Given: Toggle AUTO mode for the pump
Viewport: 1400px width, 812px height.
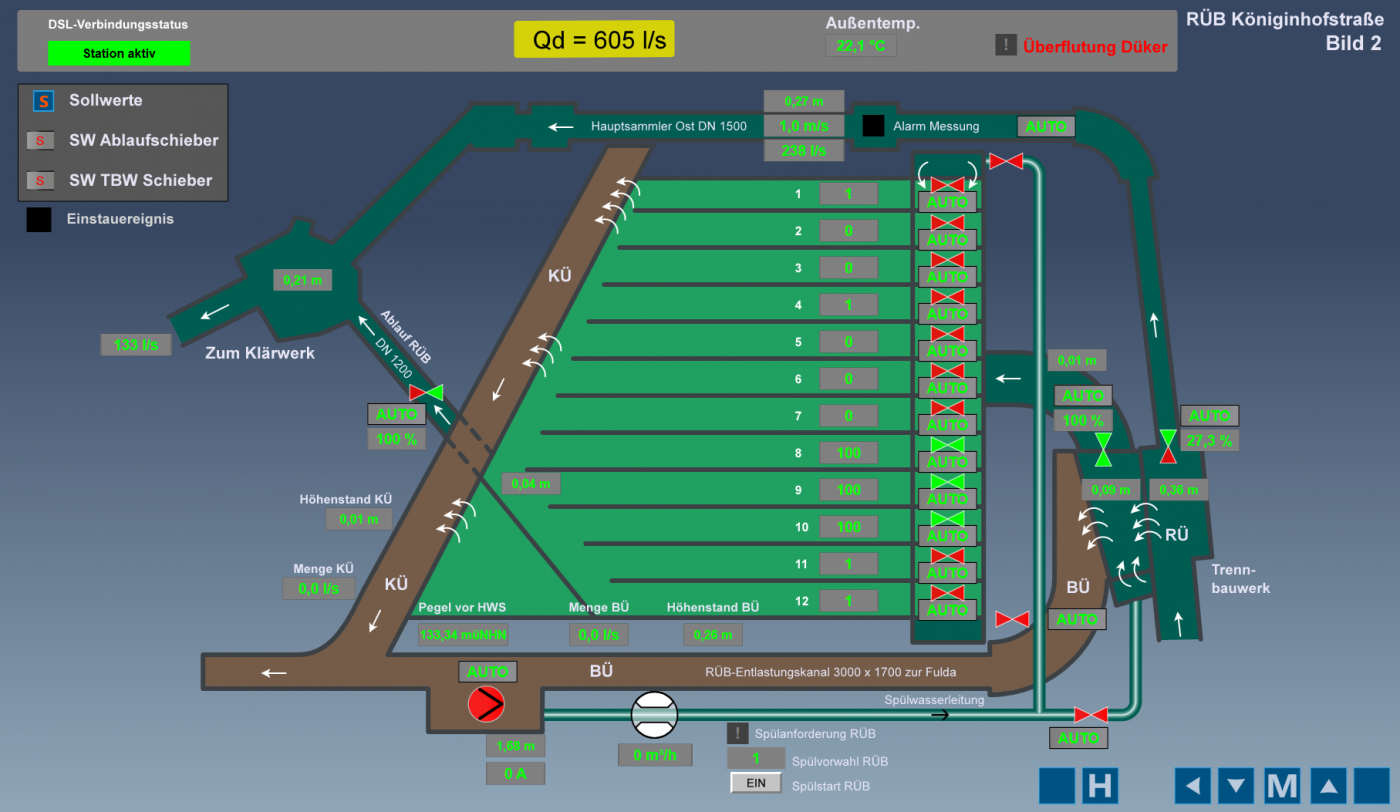Looking at the screenshot, I should [x=488, y=672].
